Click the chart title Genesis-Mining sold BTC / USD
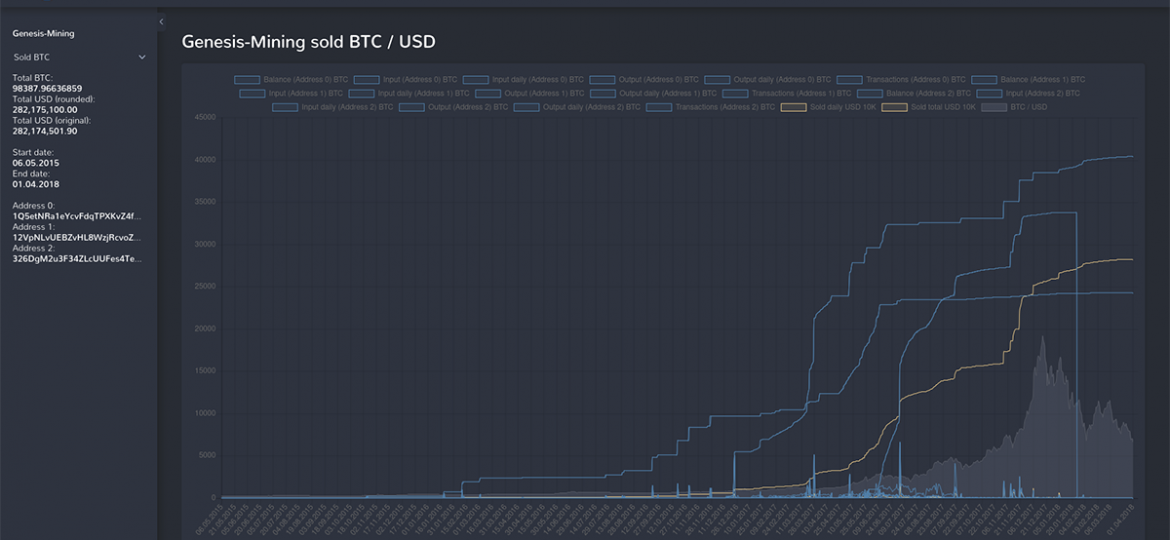The height and width of the screenshot is (540, 1170). (309, 43)
